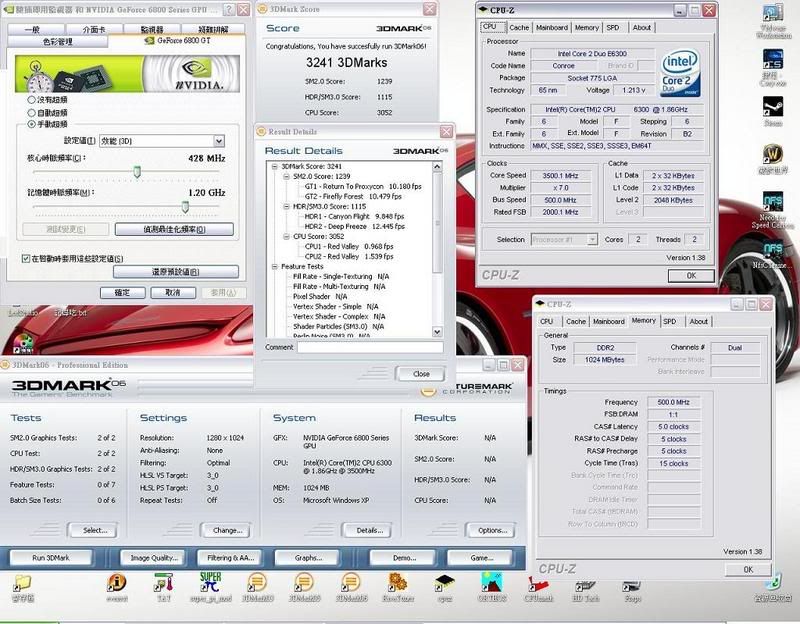800x624 pixels.
Task: Open the 設定值 效能 (3D) dropdown
Action: (x=162, y=141)
